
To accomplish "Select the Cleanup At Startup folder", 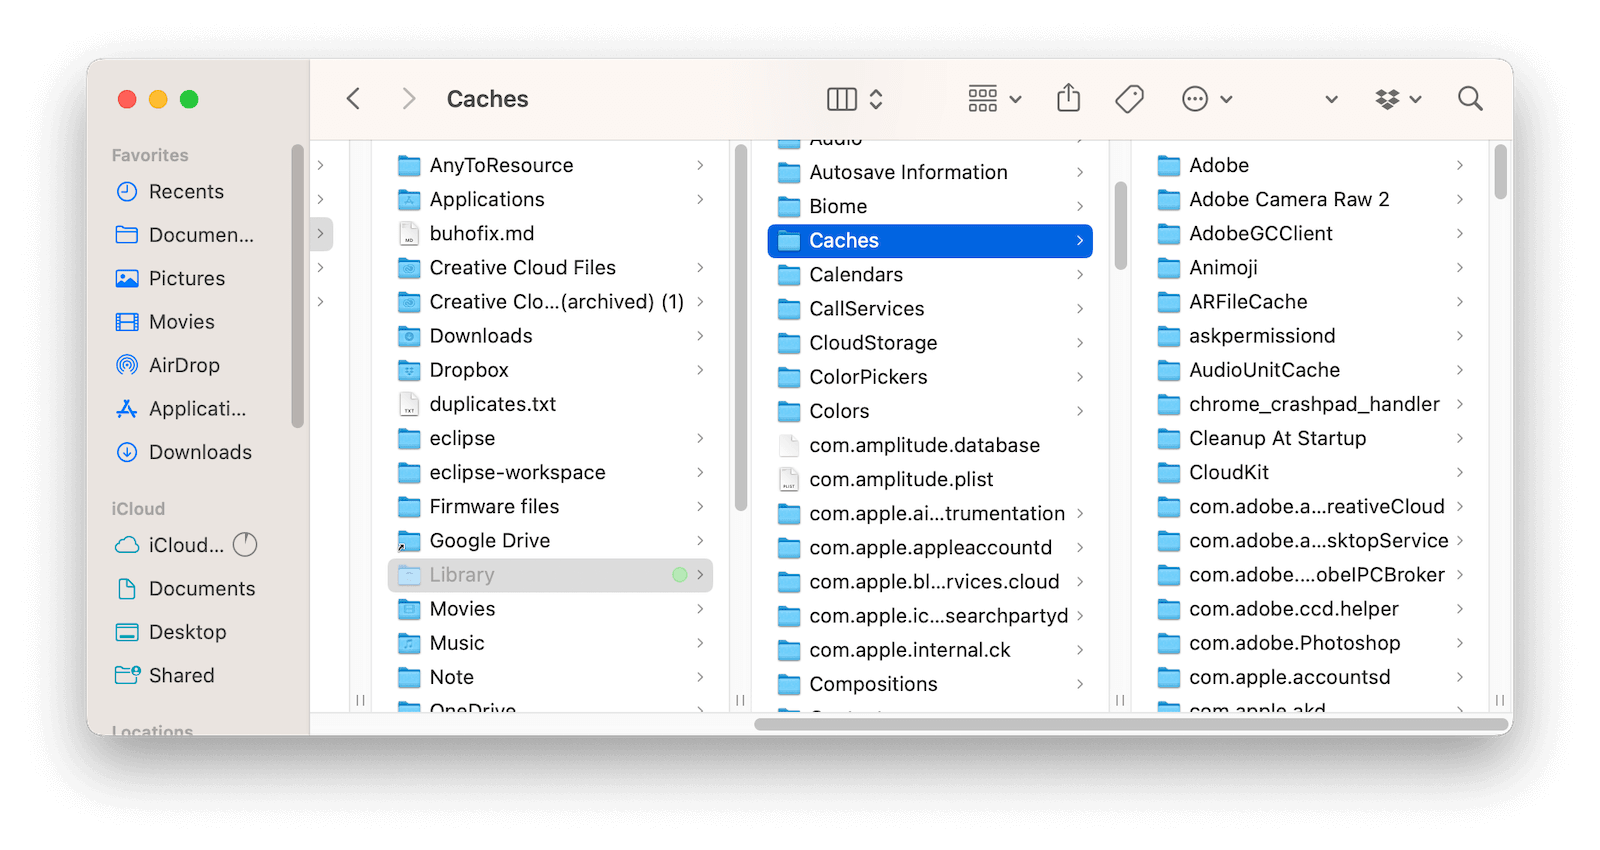I will [x=1310, y=438].
